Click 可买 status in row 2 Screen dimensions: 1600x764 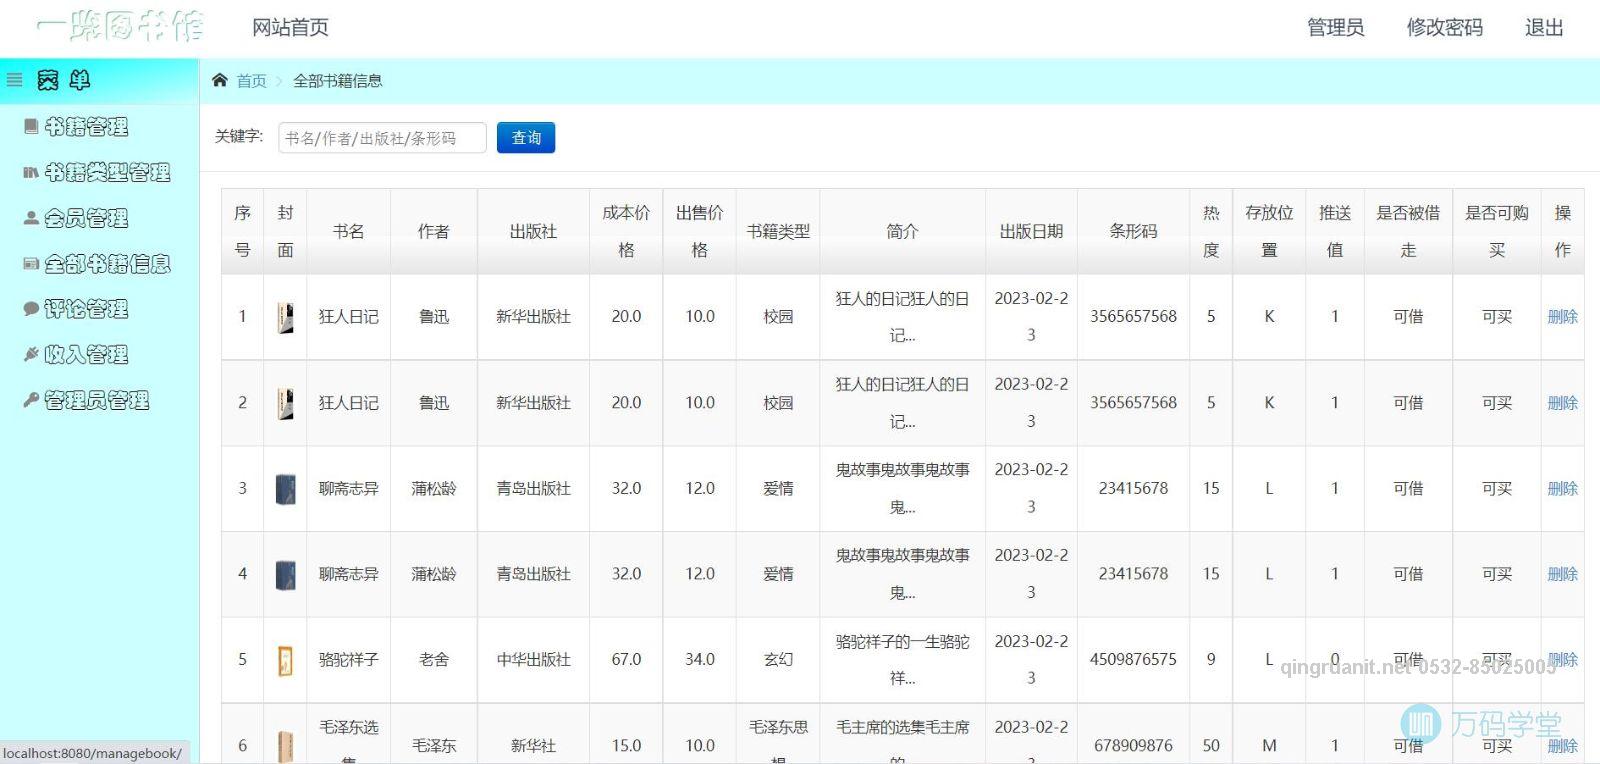tap(1496, 402)
